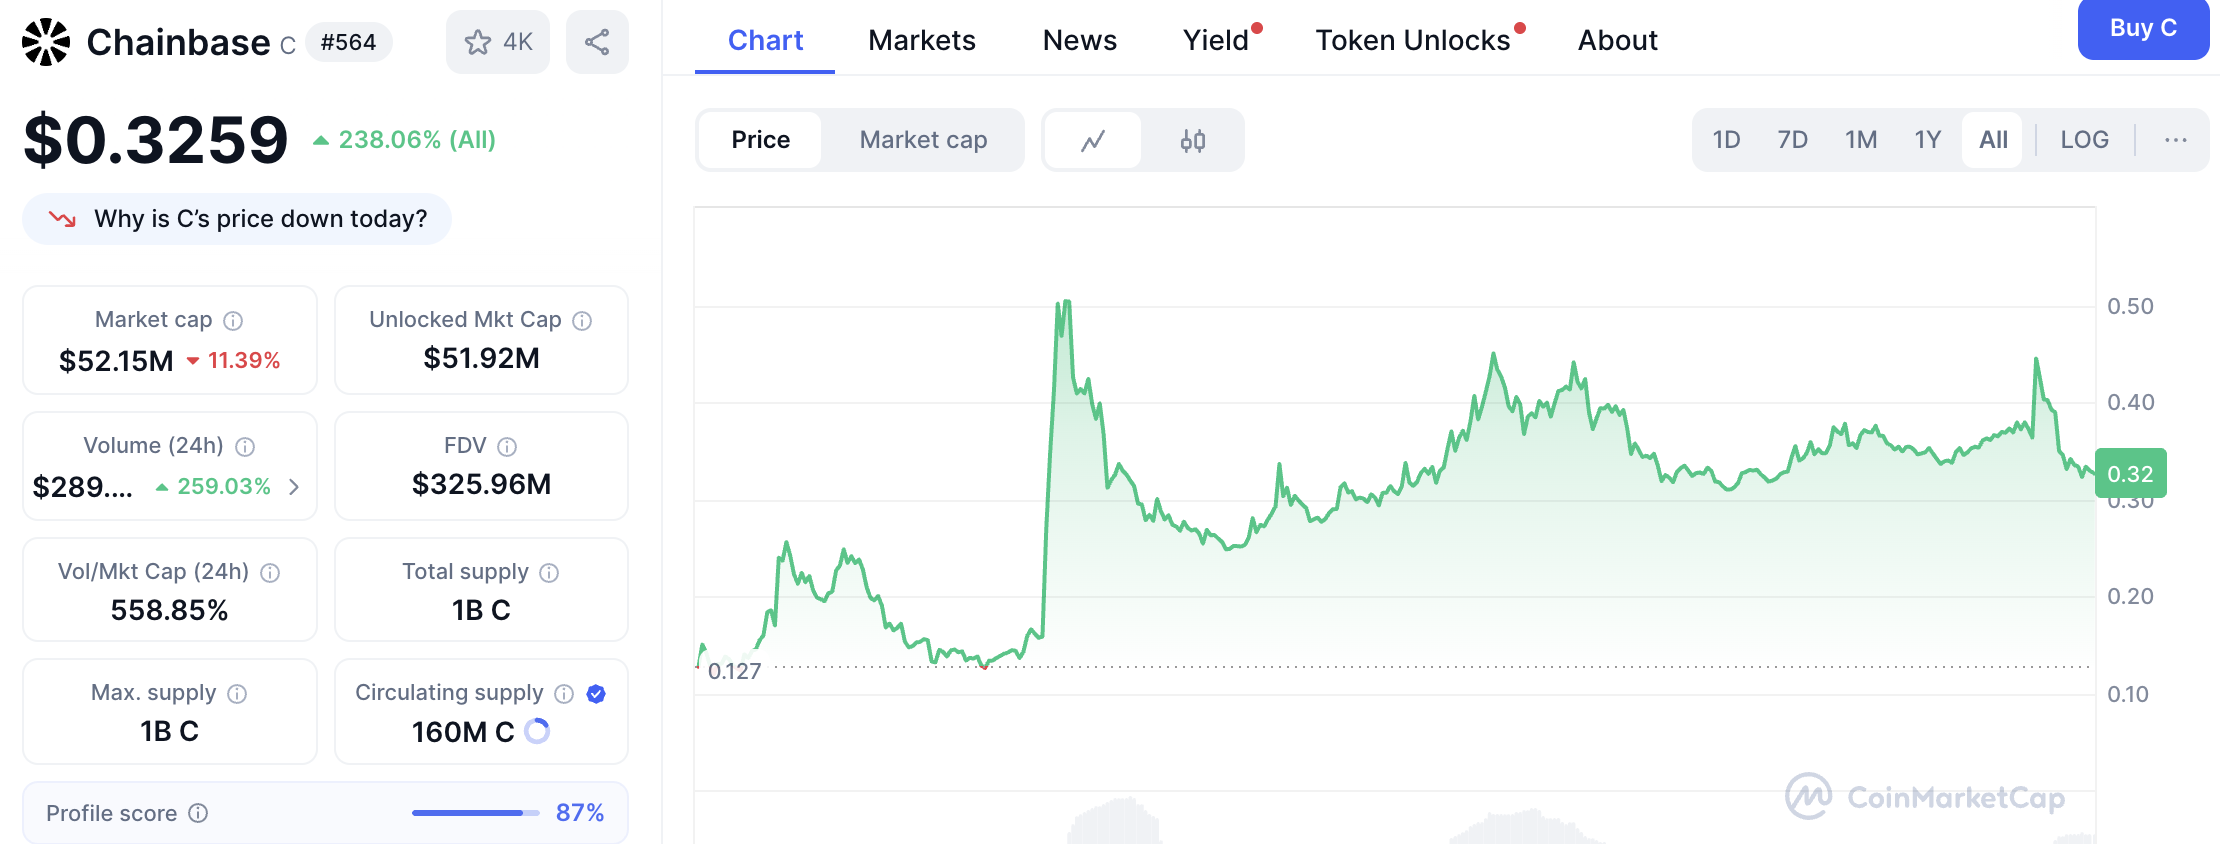2220x844 pixels.
Task: Select the 1Y time range
Action: pos(1927,140)
